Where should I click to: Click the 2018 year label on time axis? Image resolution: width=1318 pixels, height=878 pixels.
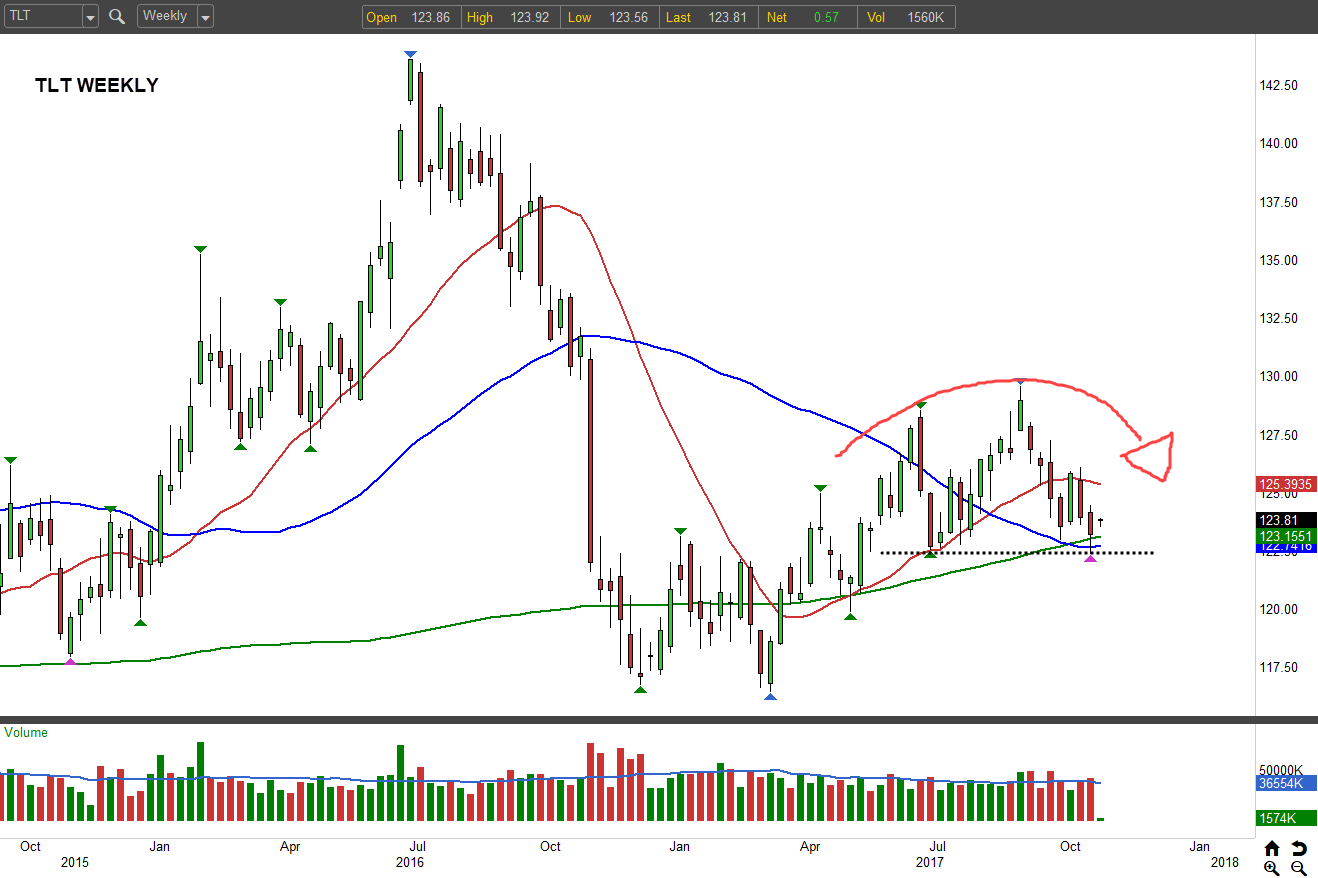[1224, 862]
